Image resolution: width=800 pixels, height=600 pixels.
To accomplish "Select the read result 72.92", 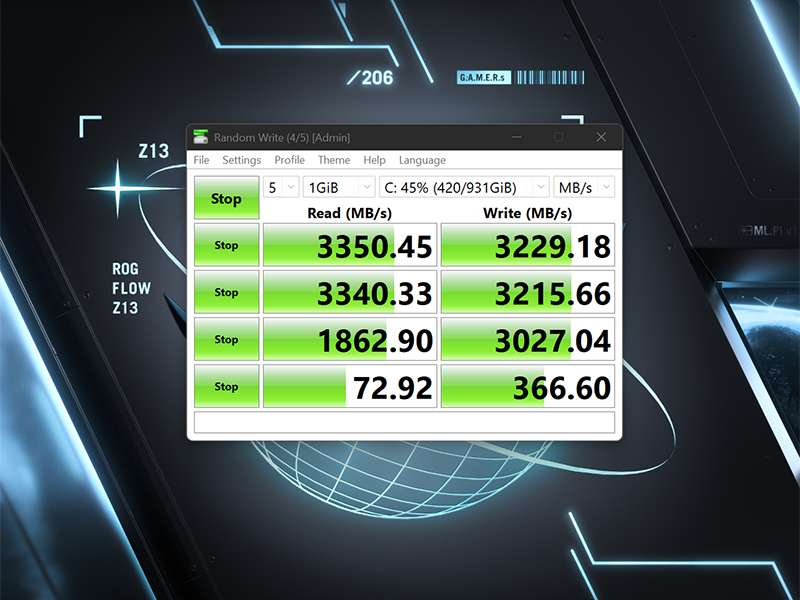I will (350, 386).
